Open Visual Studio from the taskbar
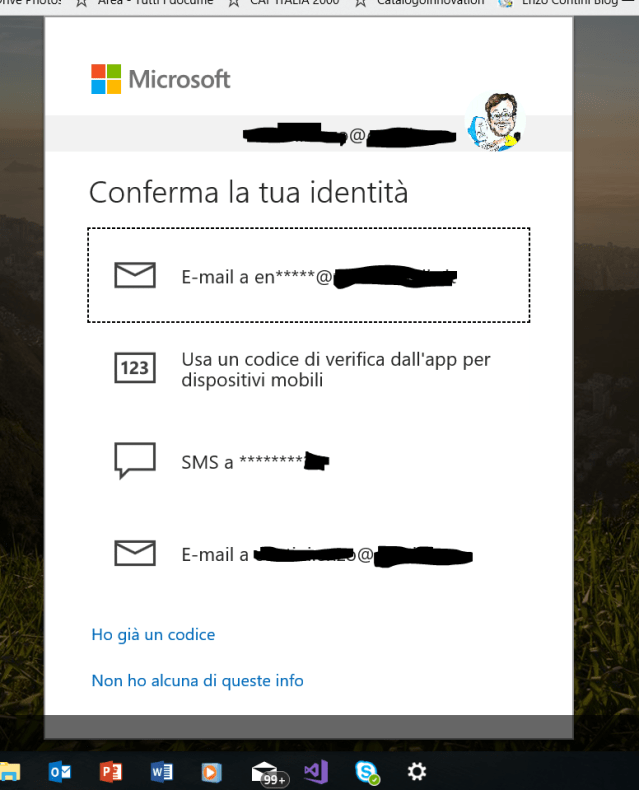Viewport: 639px width, 790px height. pos(316,772)
